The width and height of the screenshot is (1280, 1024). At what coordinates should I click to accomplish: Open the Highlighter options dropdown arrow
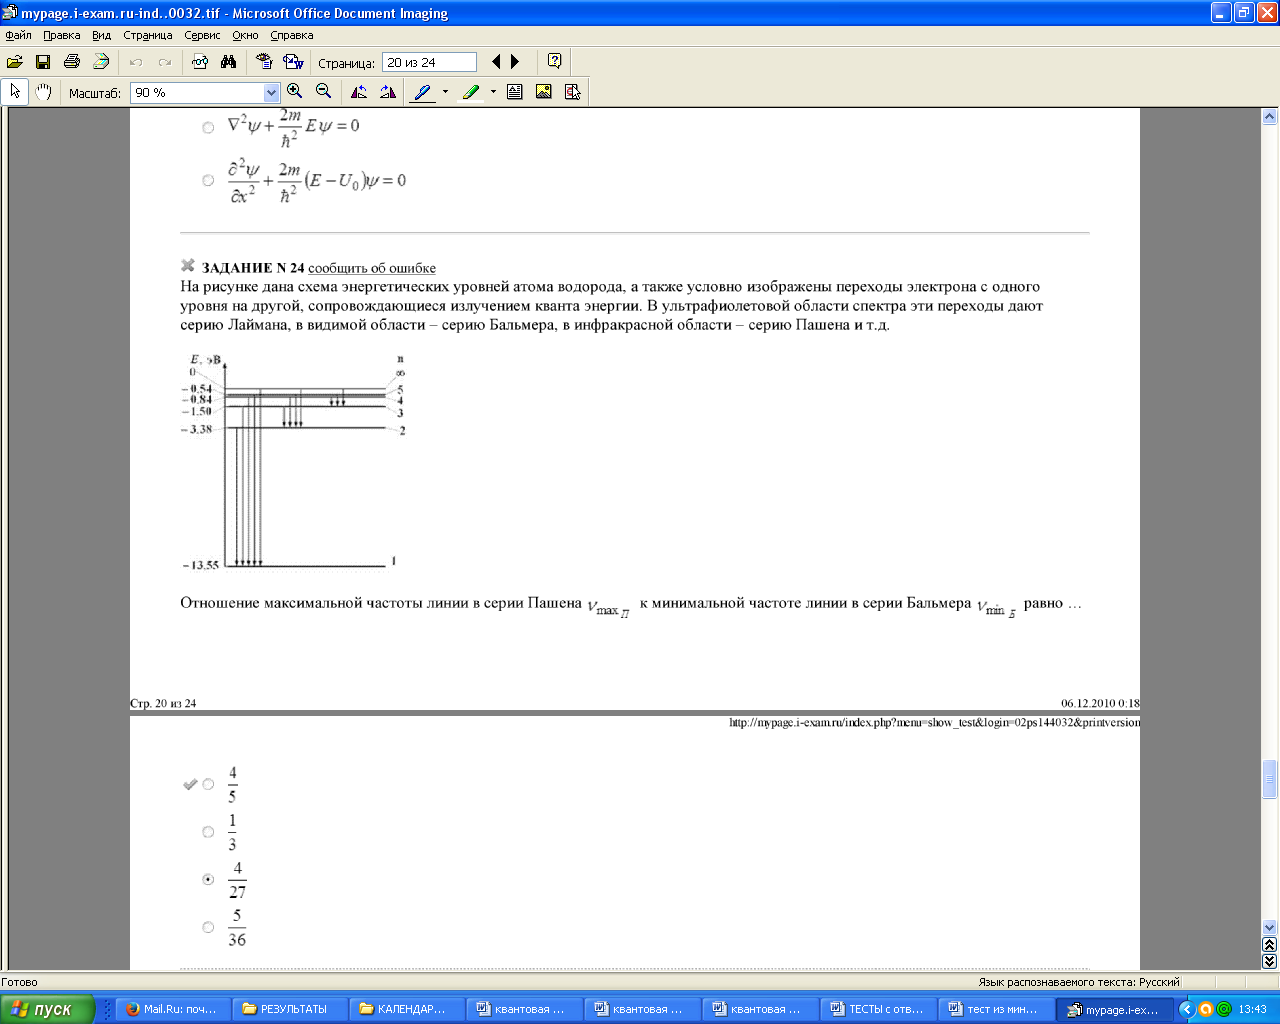coord(493,92)
